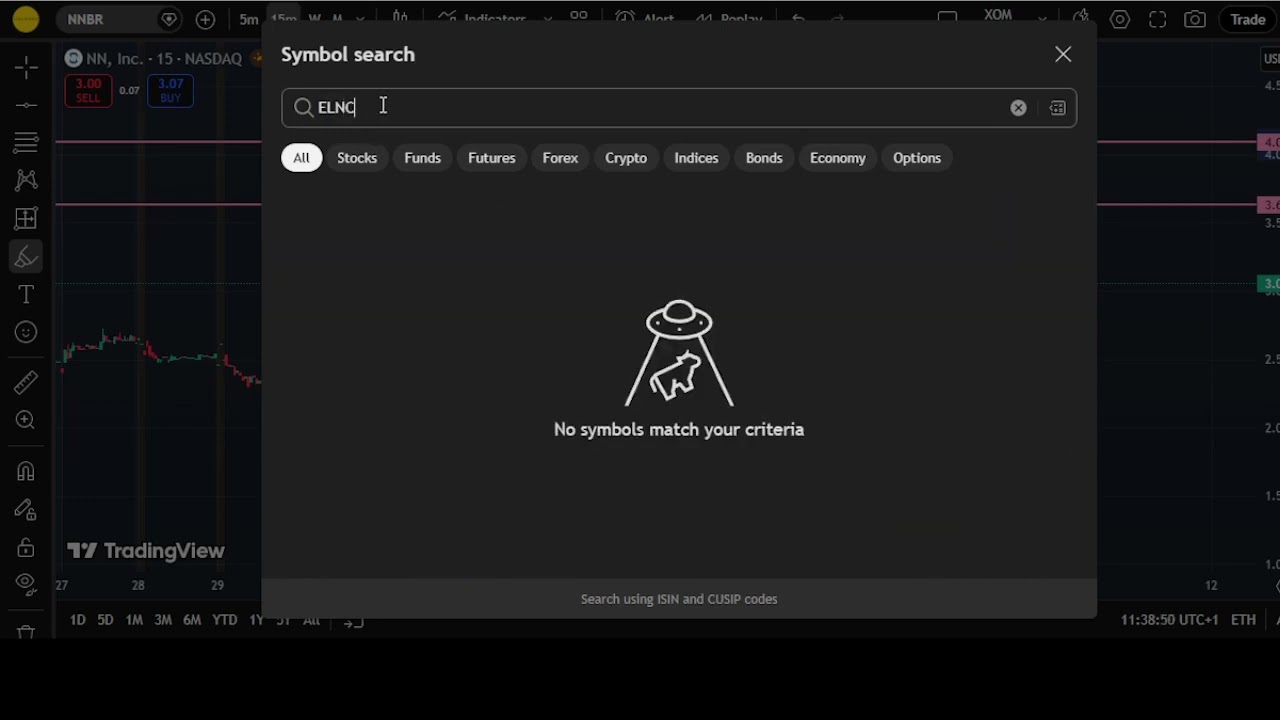Screen dimensions: 1280x720
Task: Filter search results by Economy
Action: click(838, 158)
